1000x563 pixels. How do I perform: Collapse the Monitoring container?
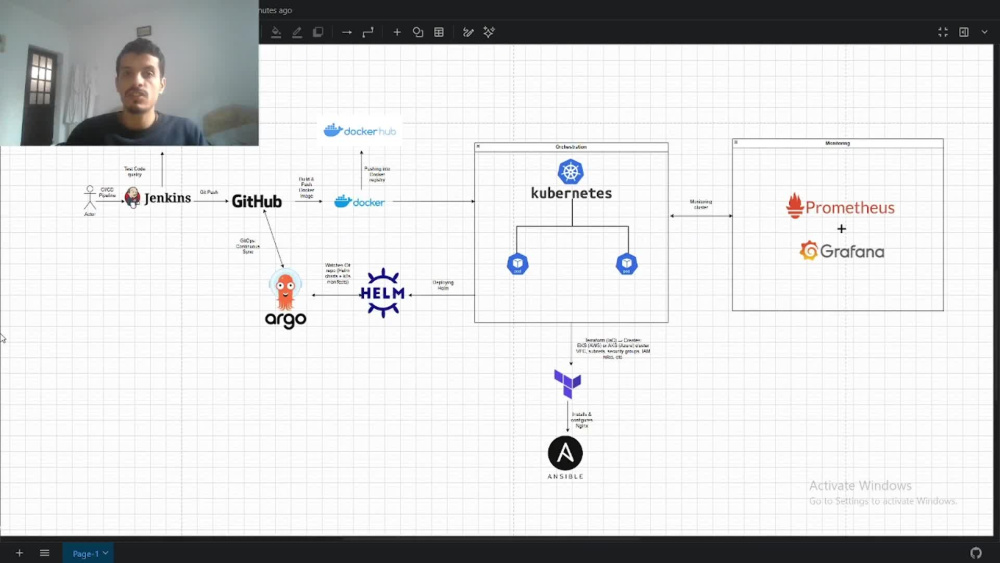click(x=736, y=143)
